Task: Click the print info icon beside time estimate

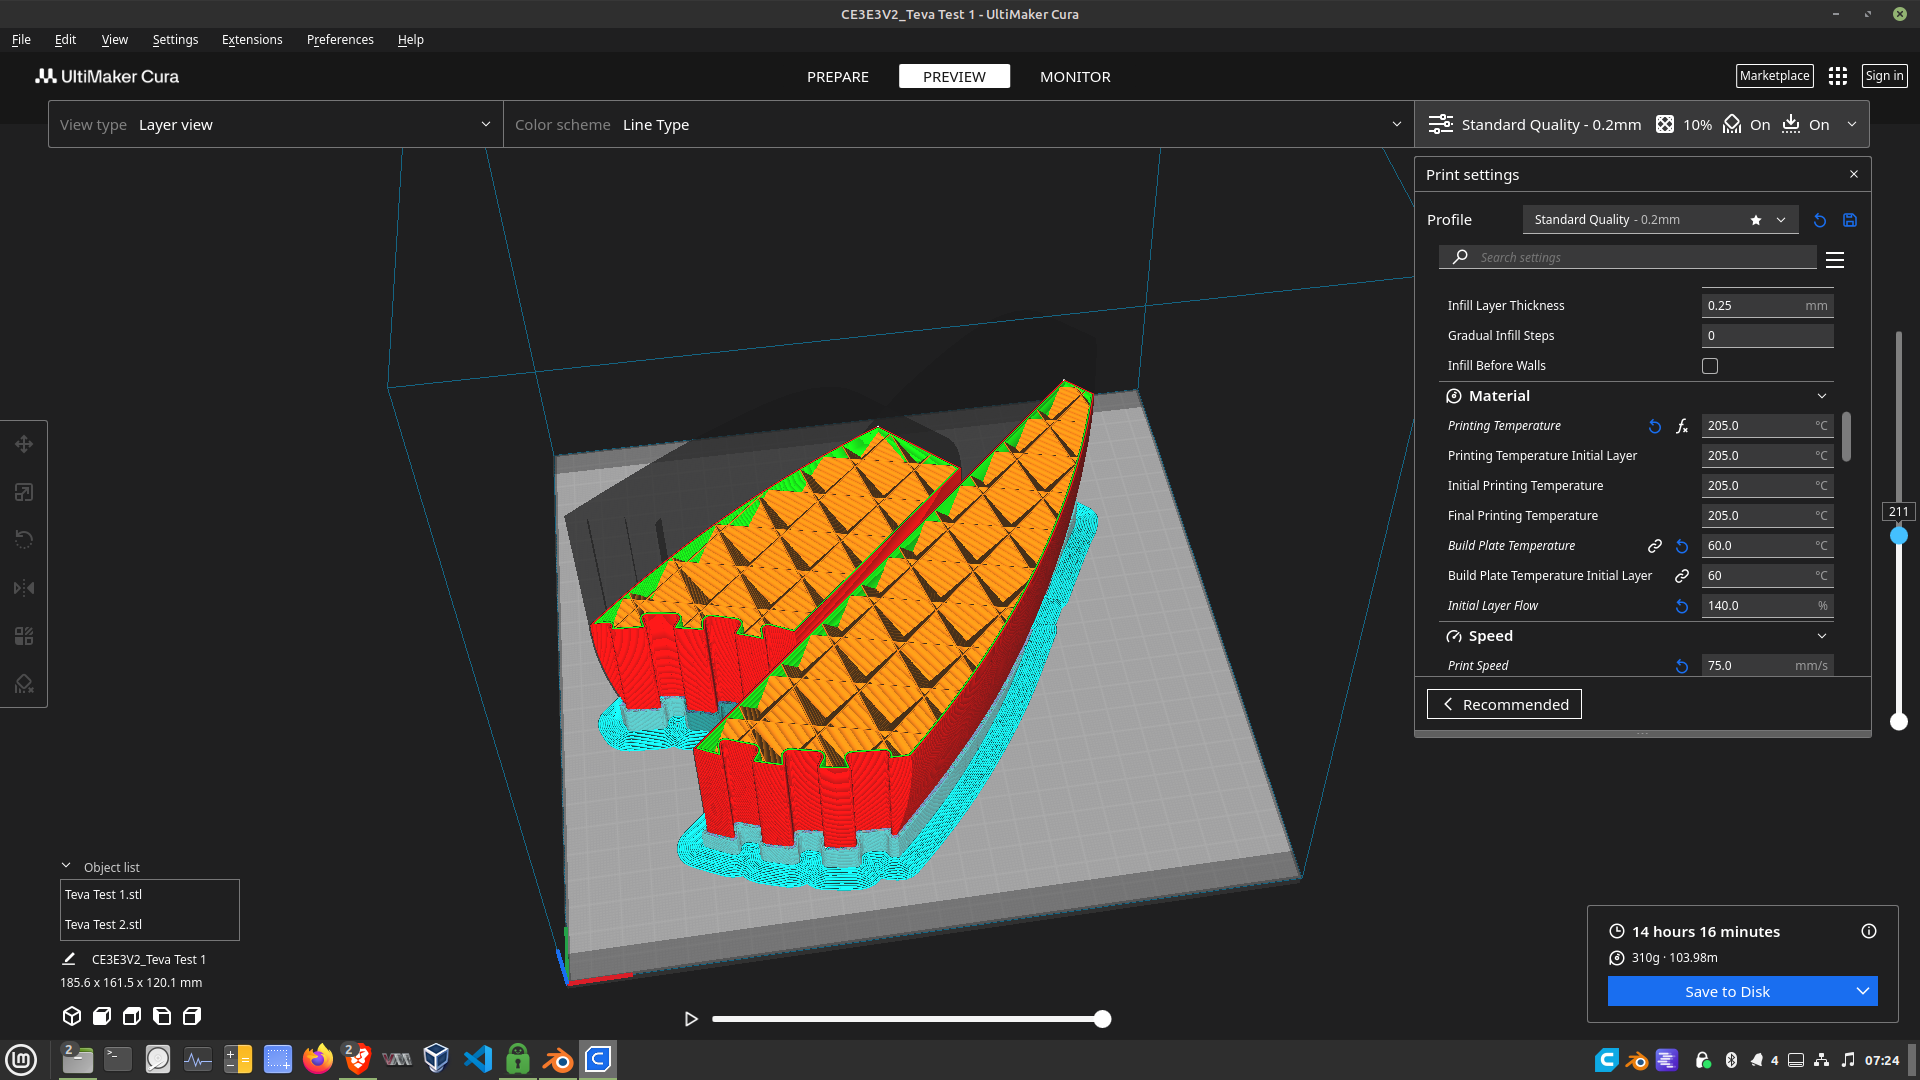Action: pyautogui.click(x=1869, y=931)
